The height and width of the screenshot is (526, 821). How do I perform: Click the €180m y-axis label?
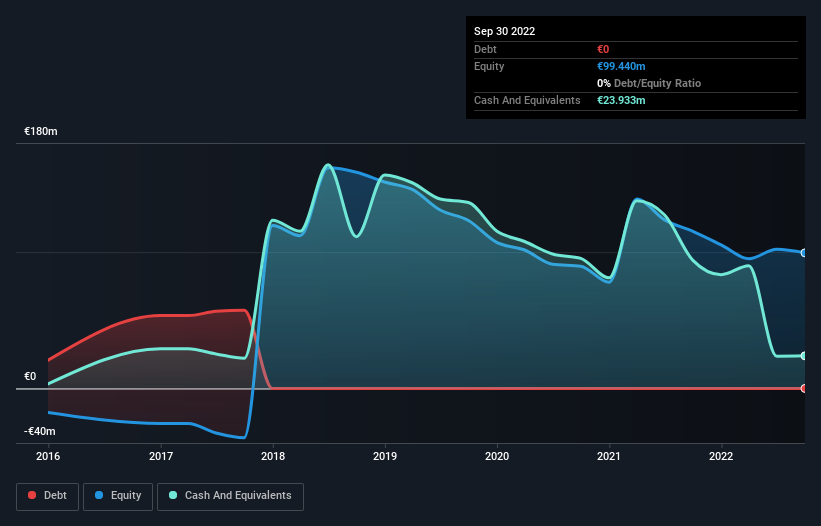click(x=41, y=131)
